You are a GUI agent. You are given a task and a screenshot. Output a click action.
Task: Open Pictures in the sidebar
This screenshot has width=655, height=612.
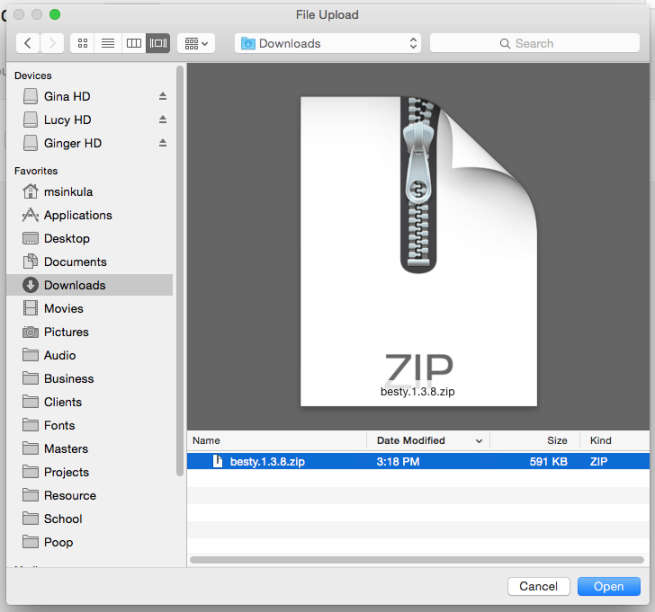click(x=90, y=332)
